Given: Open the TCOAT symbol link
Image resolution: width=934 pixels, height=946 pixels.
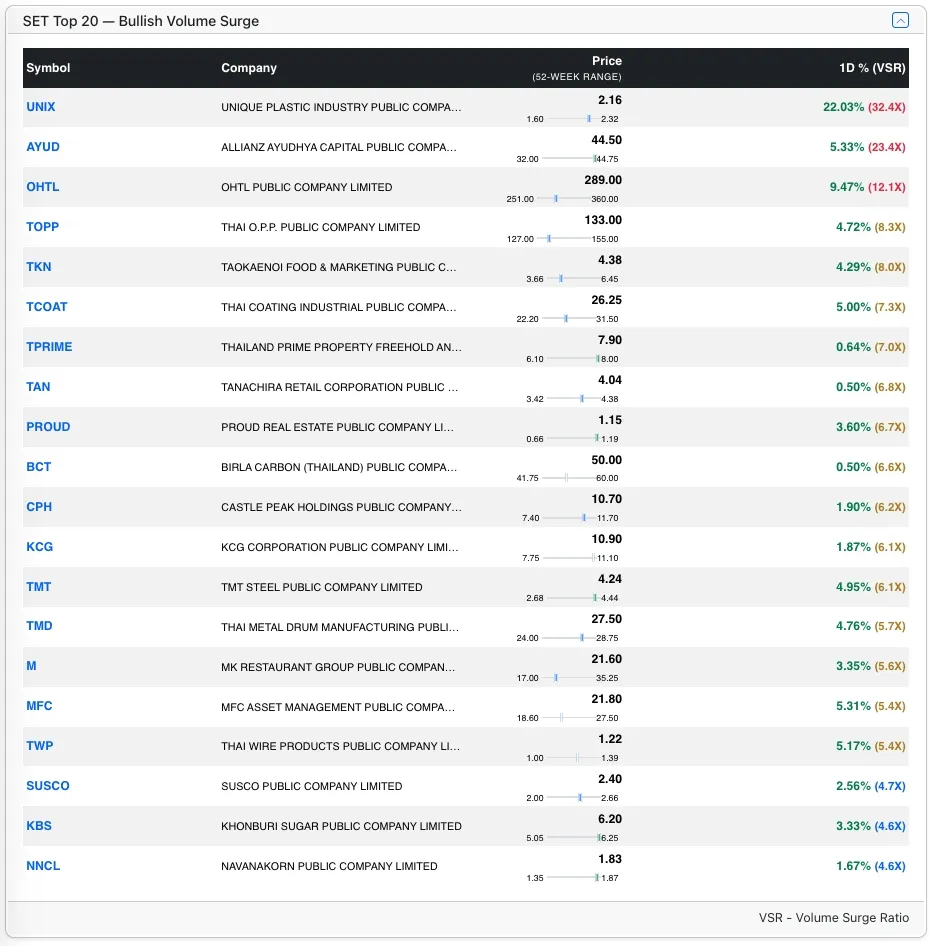Looking at the screenshot, I should [x=46, y=306].
